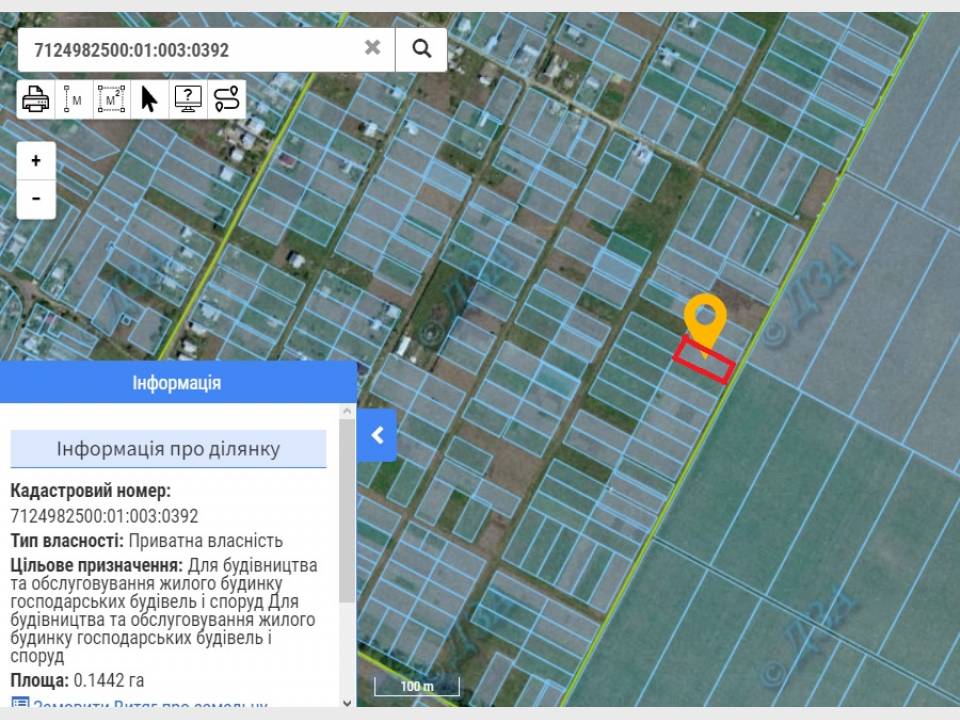Viewport: 960px width, 720px height.
Task: Collapse the information side panel
Action: coord(377,435)
